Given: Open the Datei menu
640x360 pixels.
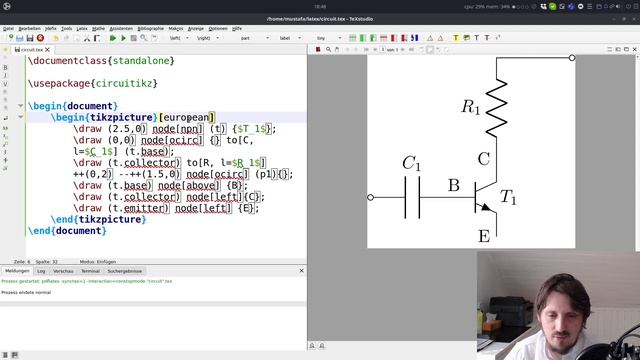Looking at the screenshot, I should coord(8,29).
